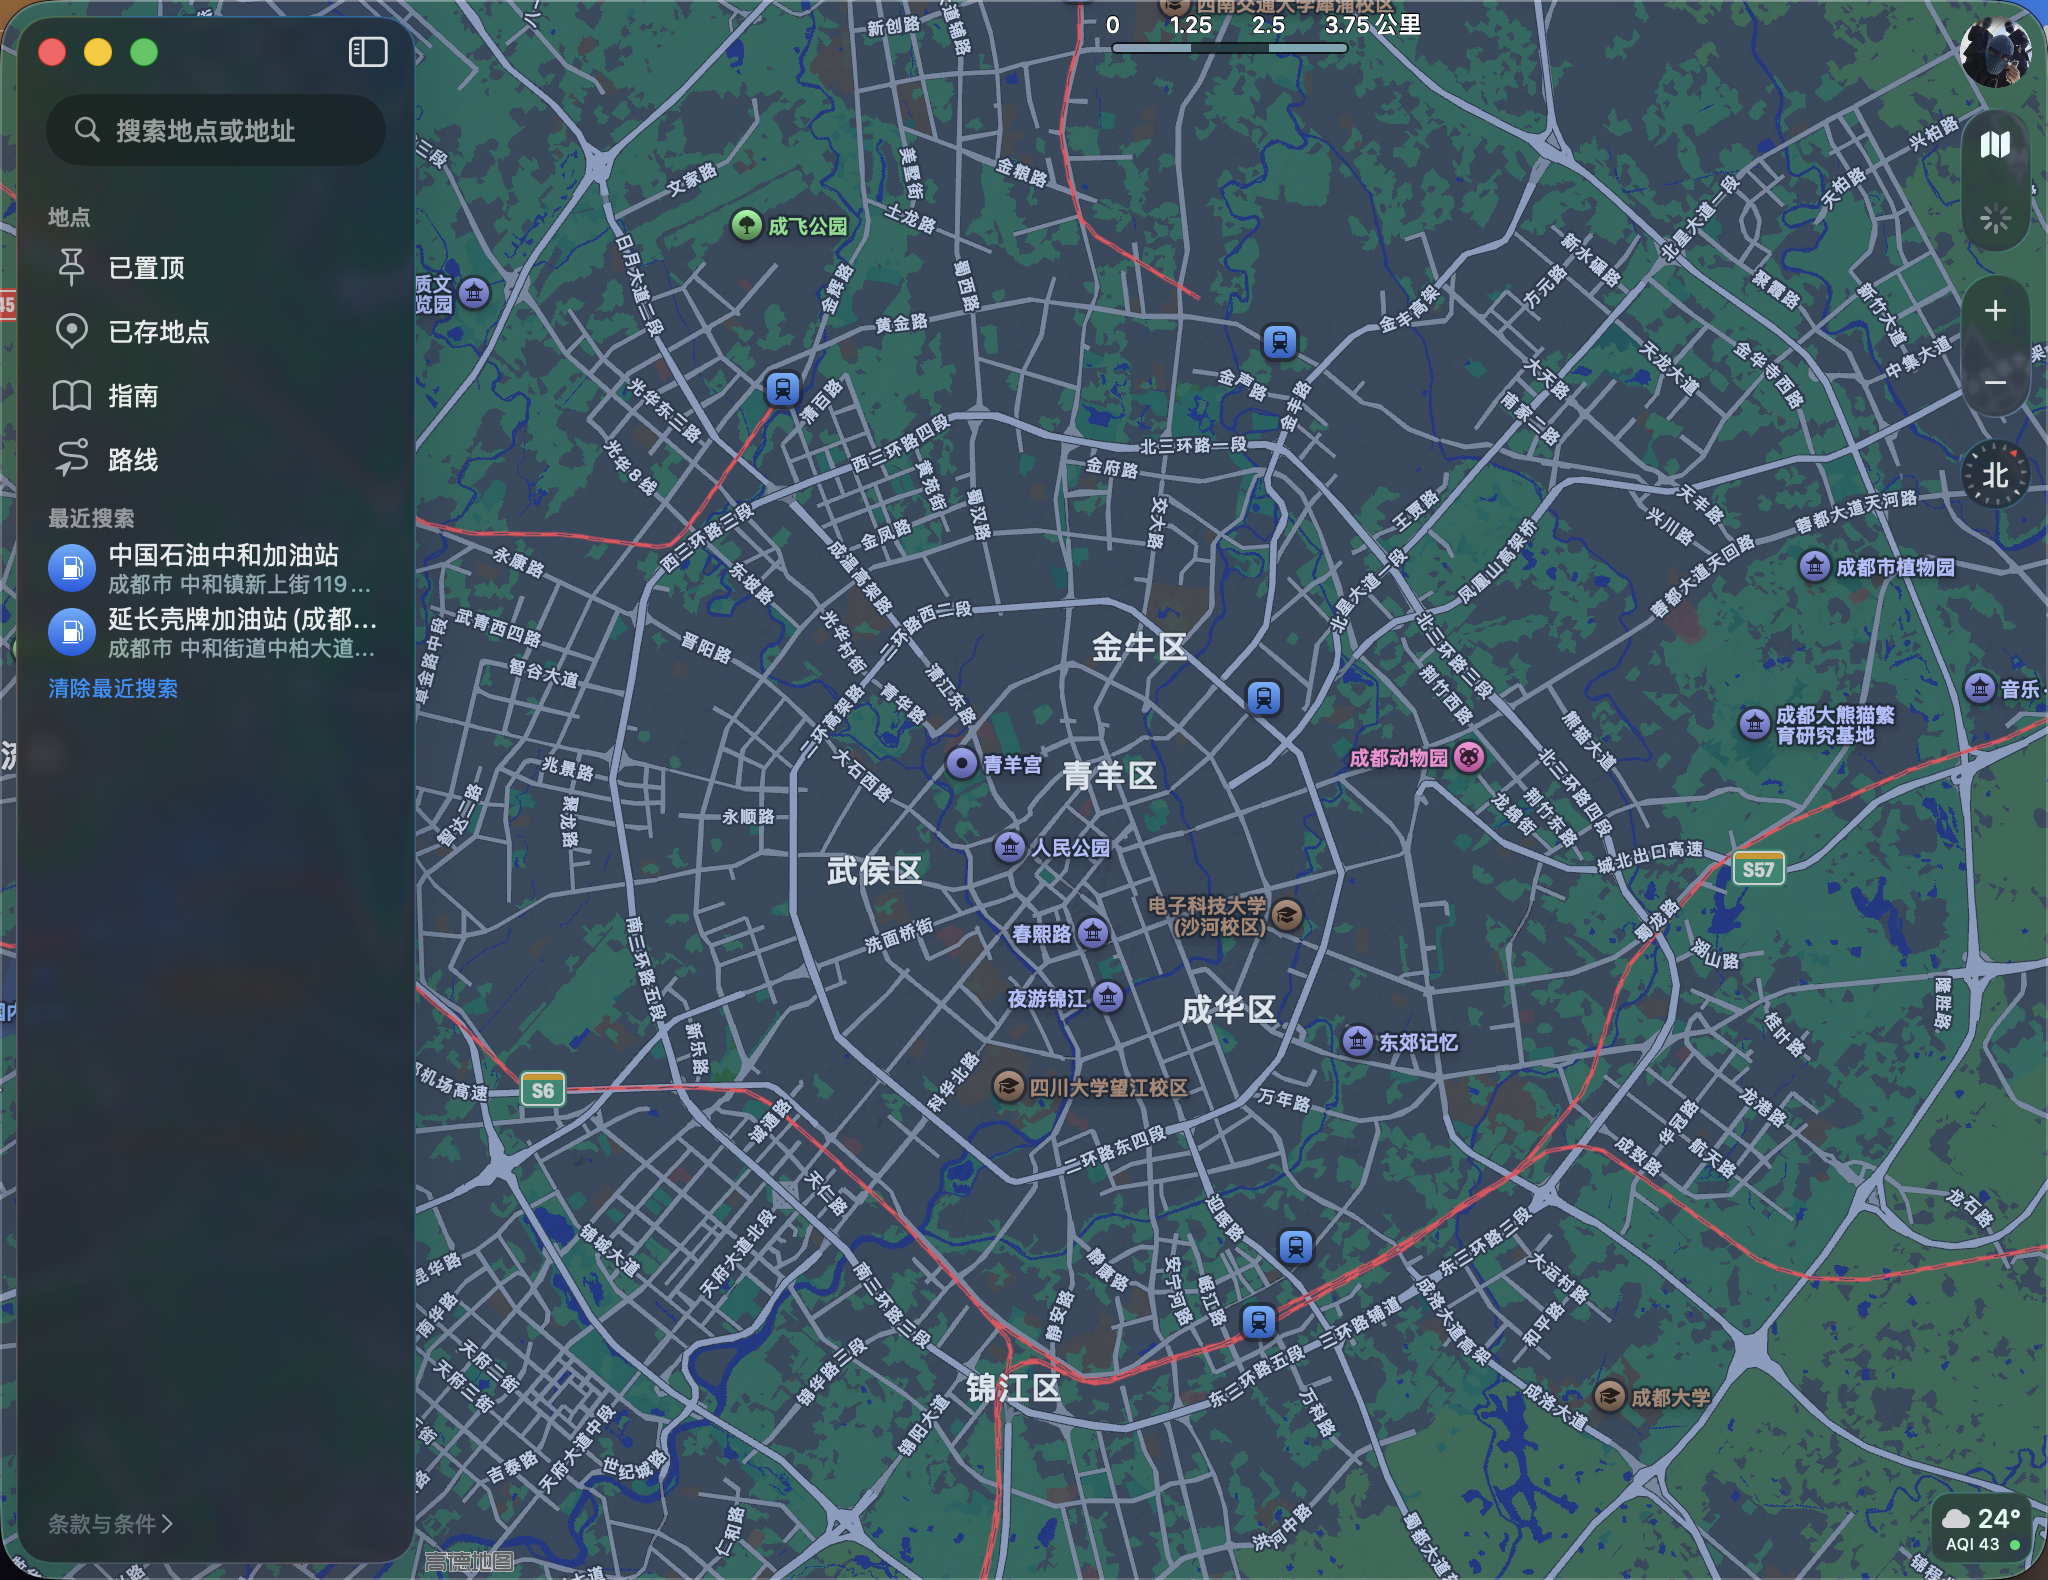Click the search places input field
Screen dimensions: 2048x1580
(216, 131)
